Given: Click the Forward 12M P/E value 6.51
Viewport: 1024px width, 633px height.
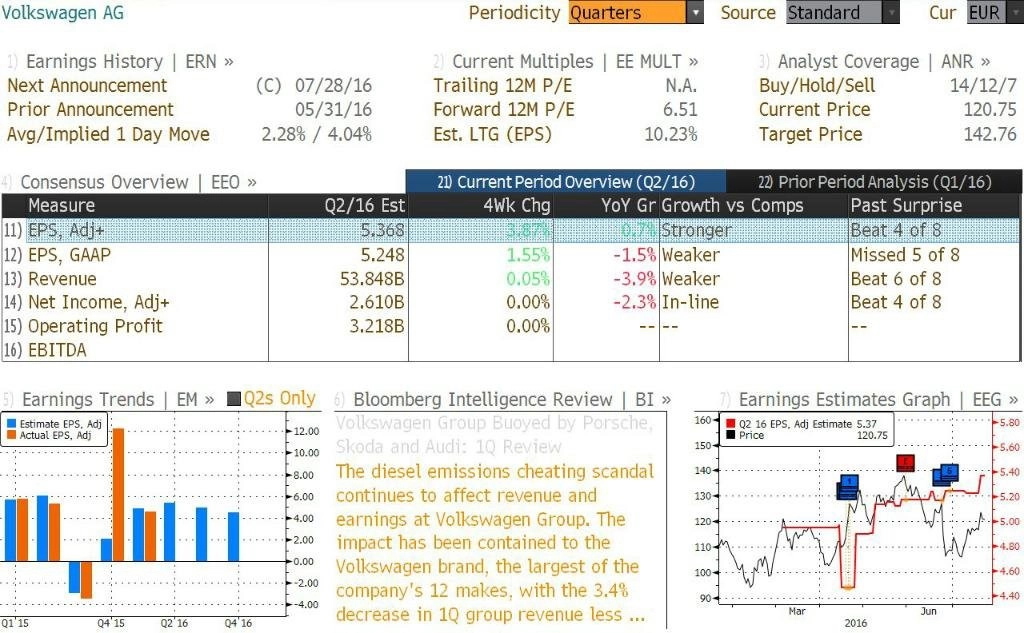Looking at the screenshot, I should (680, 110).
